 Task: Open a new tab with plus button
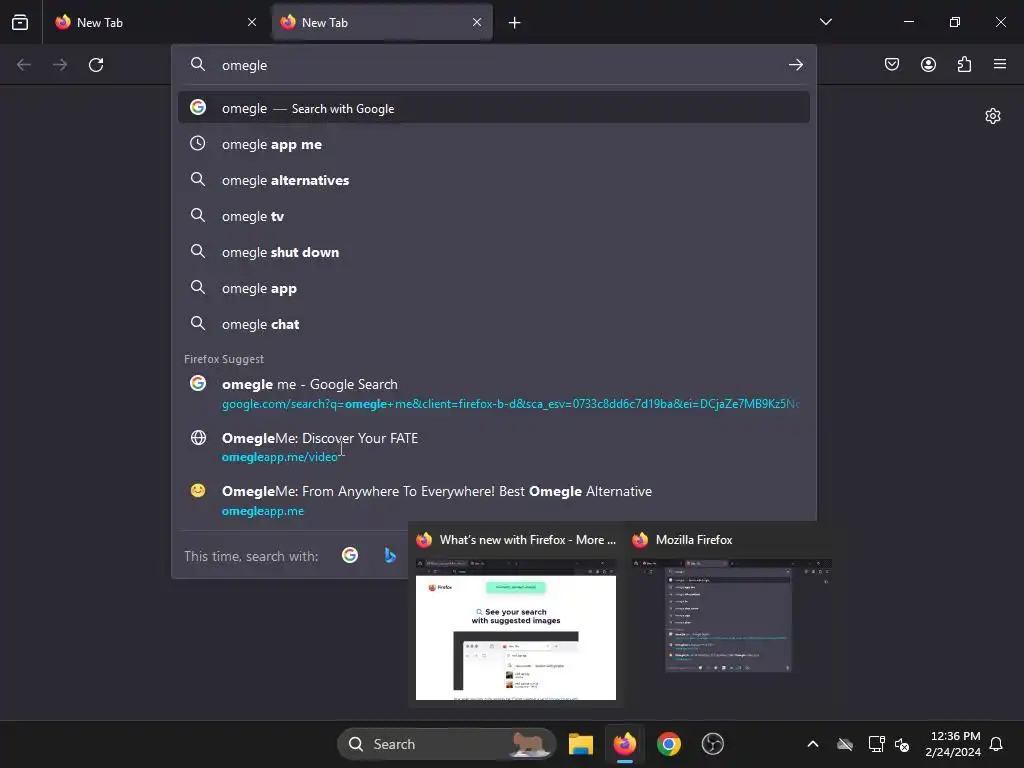pyautogui.click(x=515, y=23)
